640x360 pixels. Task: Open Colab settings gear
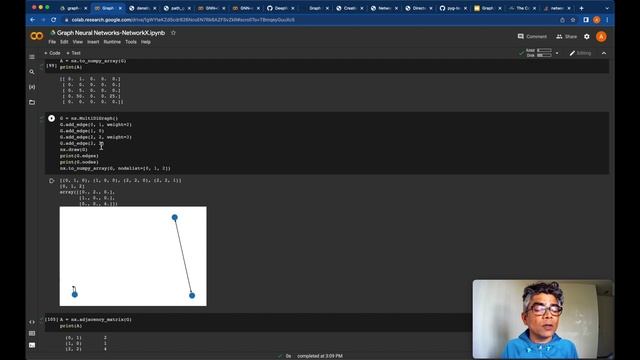point(587,36)
